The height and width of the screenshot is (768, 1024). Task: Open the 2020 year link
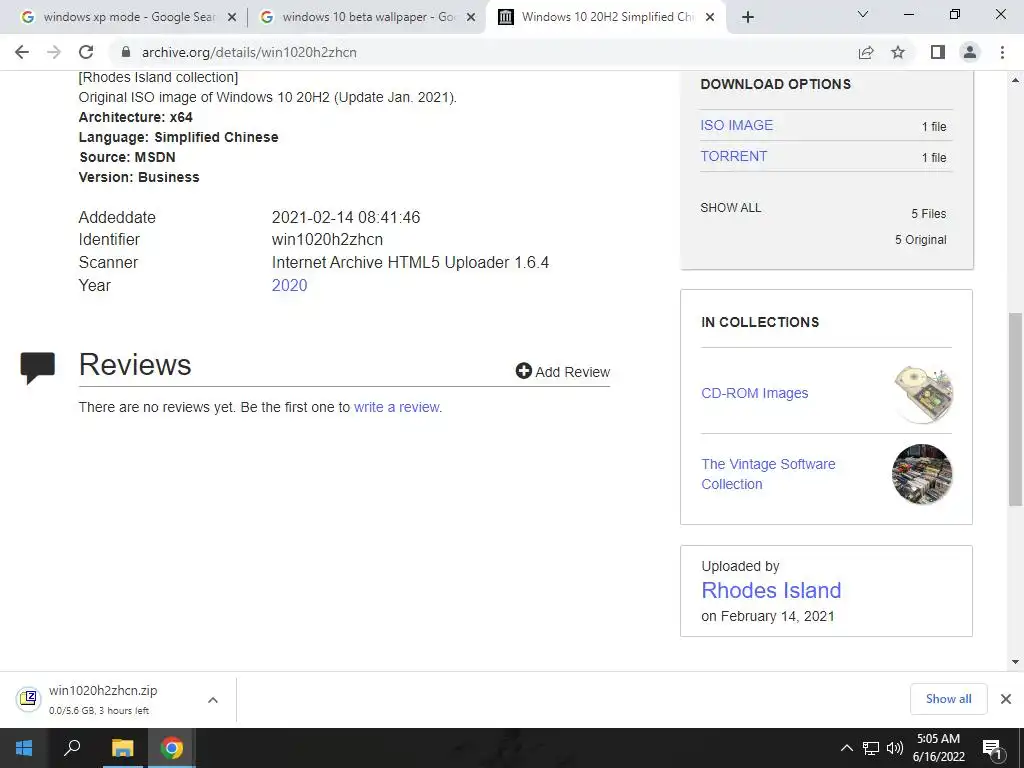289,285
